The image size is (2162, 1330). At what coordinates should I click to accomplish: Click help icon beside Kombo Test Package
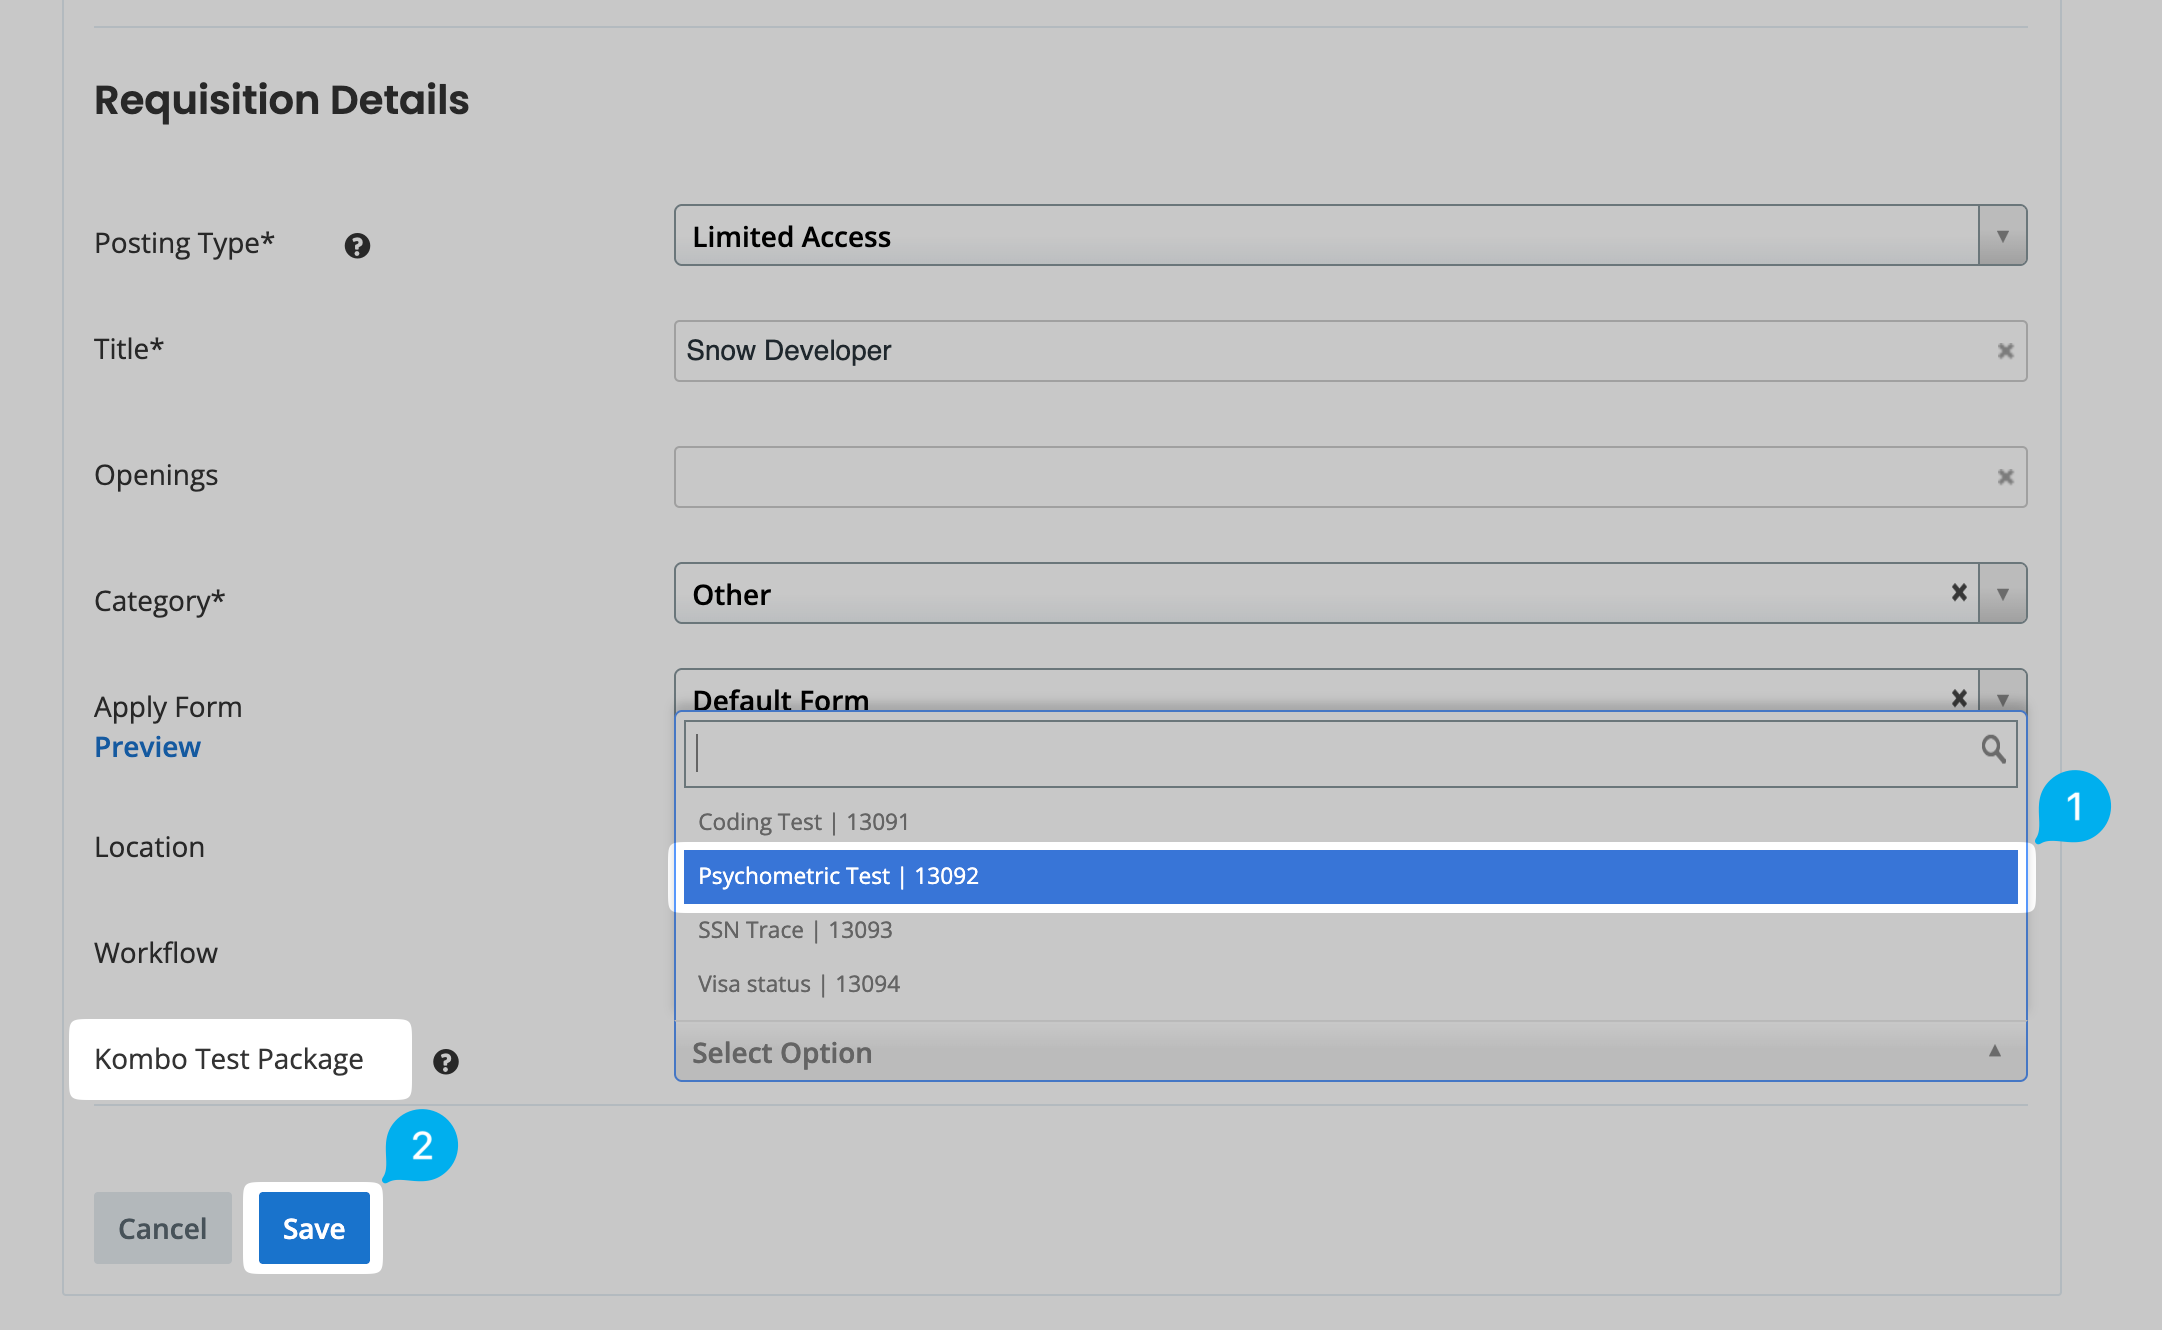pyautogui.click(x=446, y=1062)
